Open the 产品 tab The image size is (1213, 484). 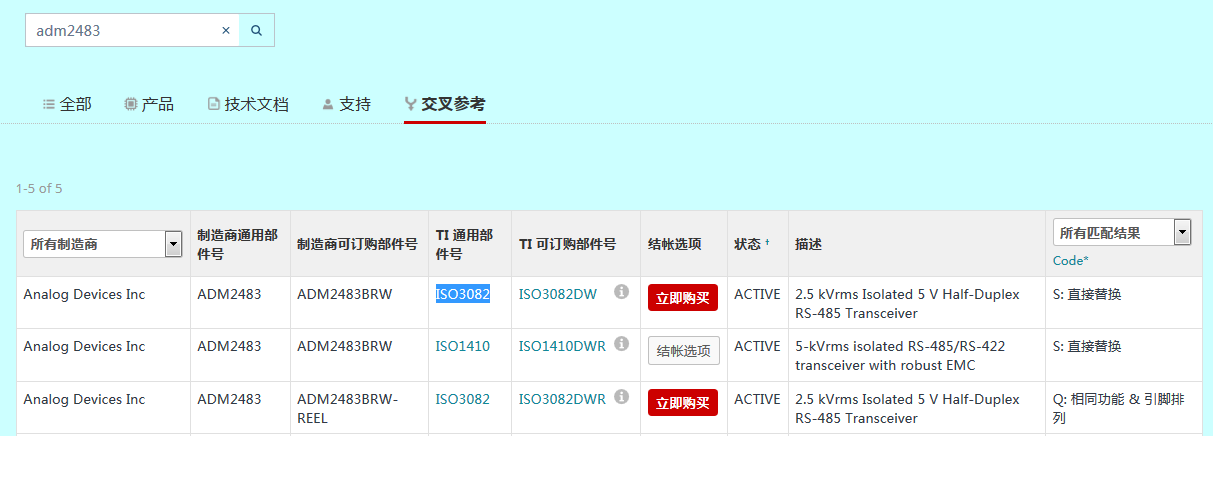click(149, 104)
